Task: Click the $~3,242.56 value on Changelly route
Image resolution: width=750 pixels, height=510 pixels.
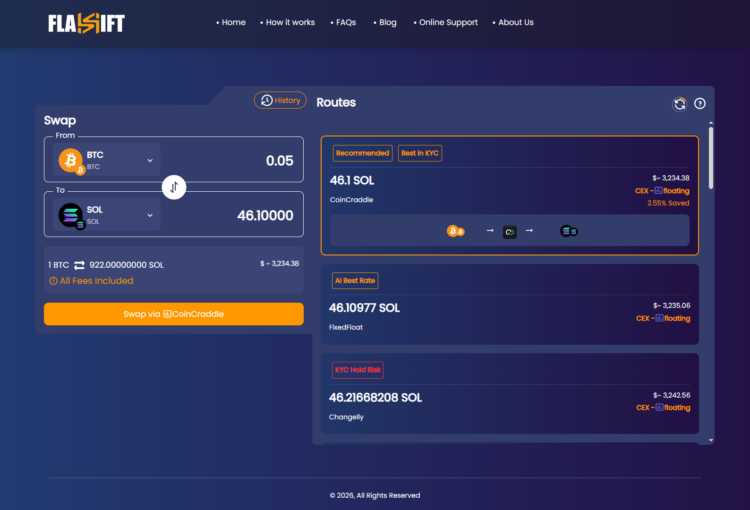Action: click(x=672, y=395)
